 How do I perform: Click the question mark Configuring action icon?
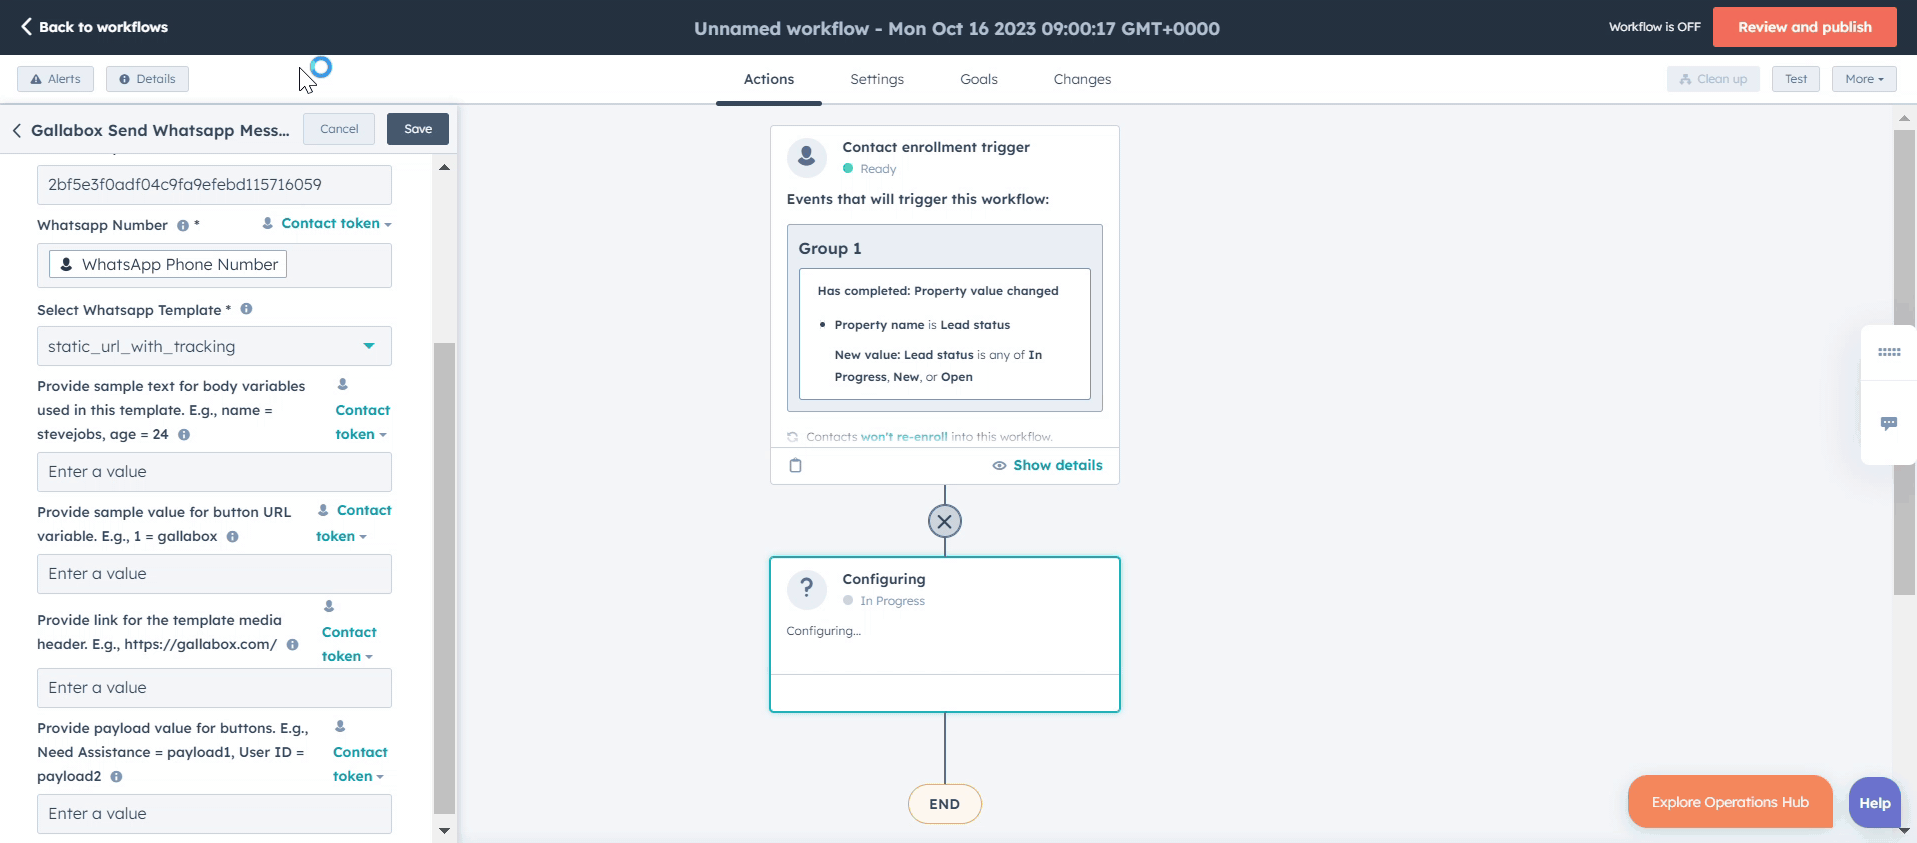(807, 589)
